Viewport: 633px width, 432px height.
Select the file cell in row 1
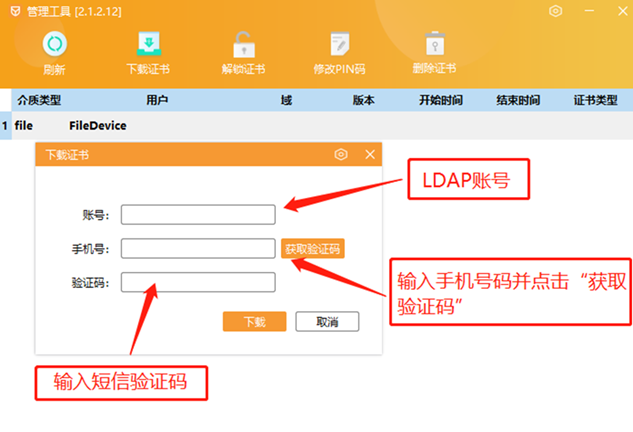pos(23,126)
